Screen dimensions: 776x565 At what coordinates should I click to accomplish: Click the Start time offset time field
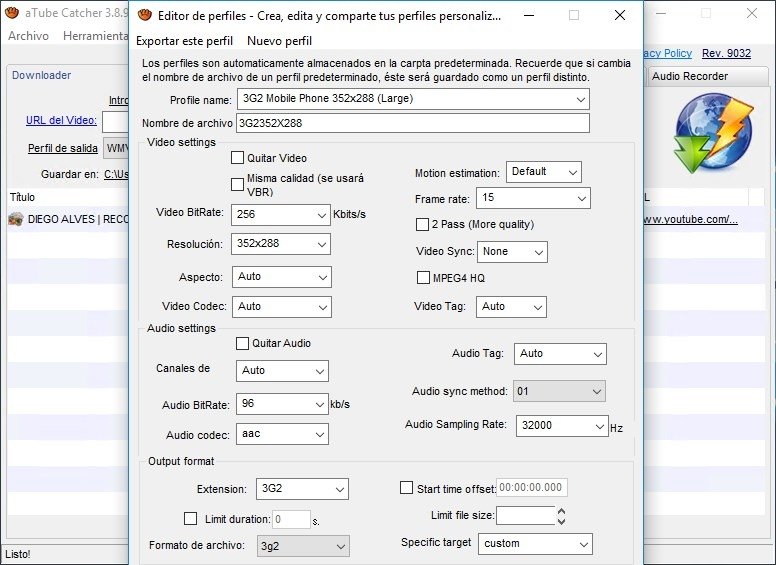tap(532, 487)
